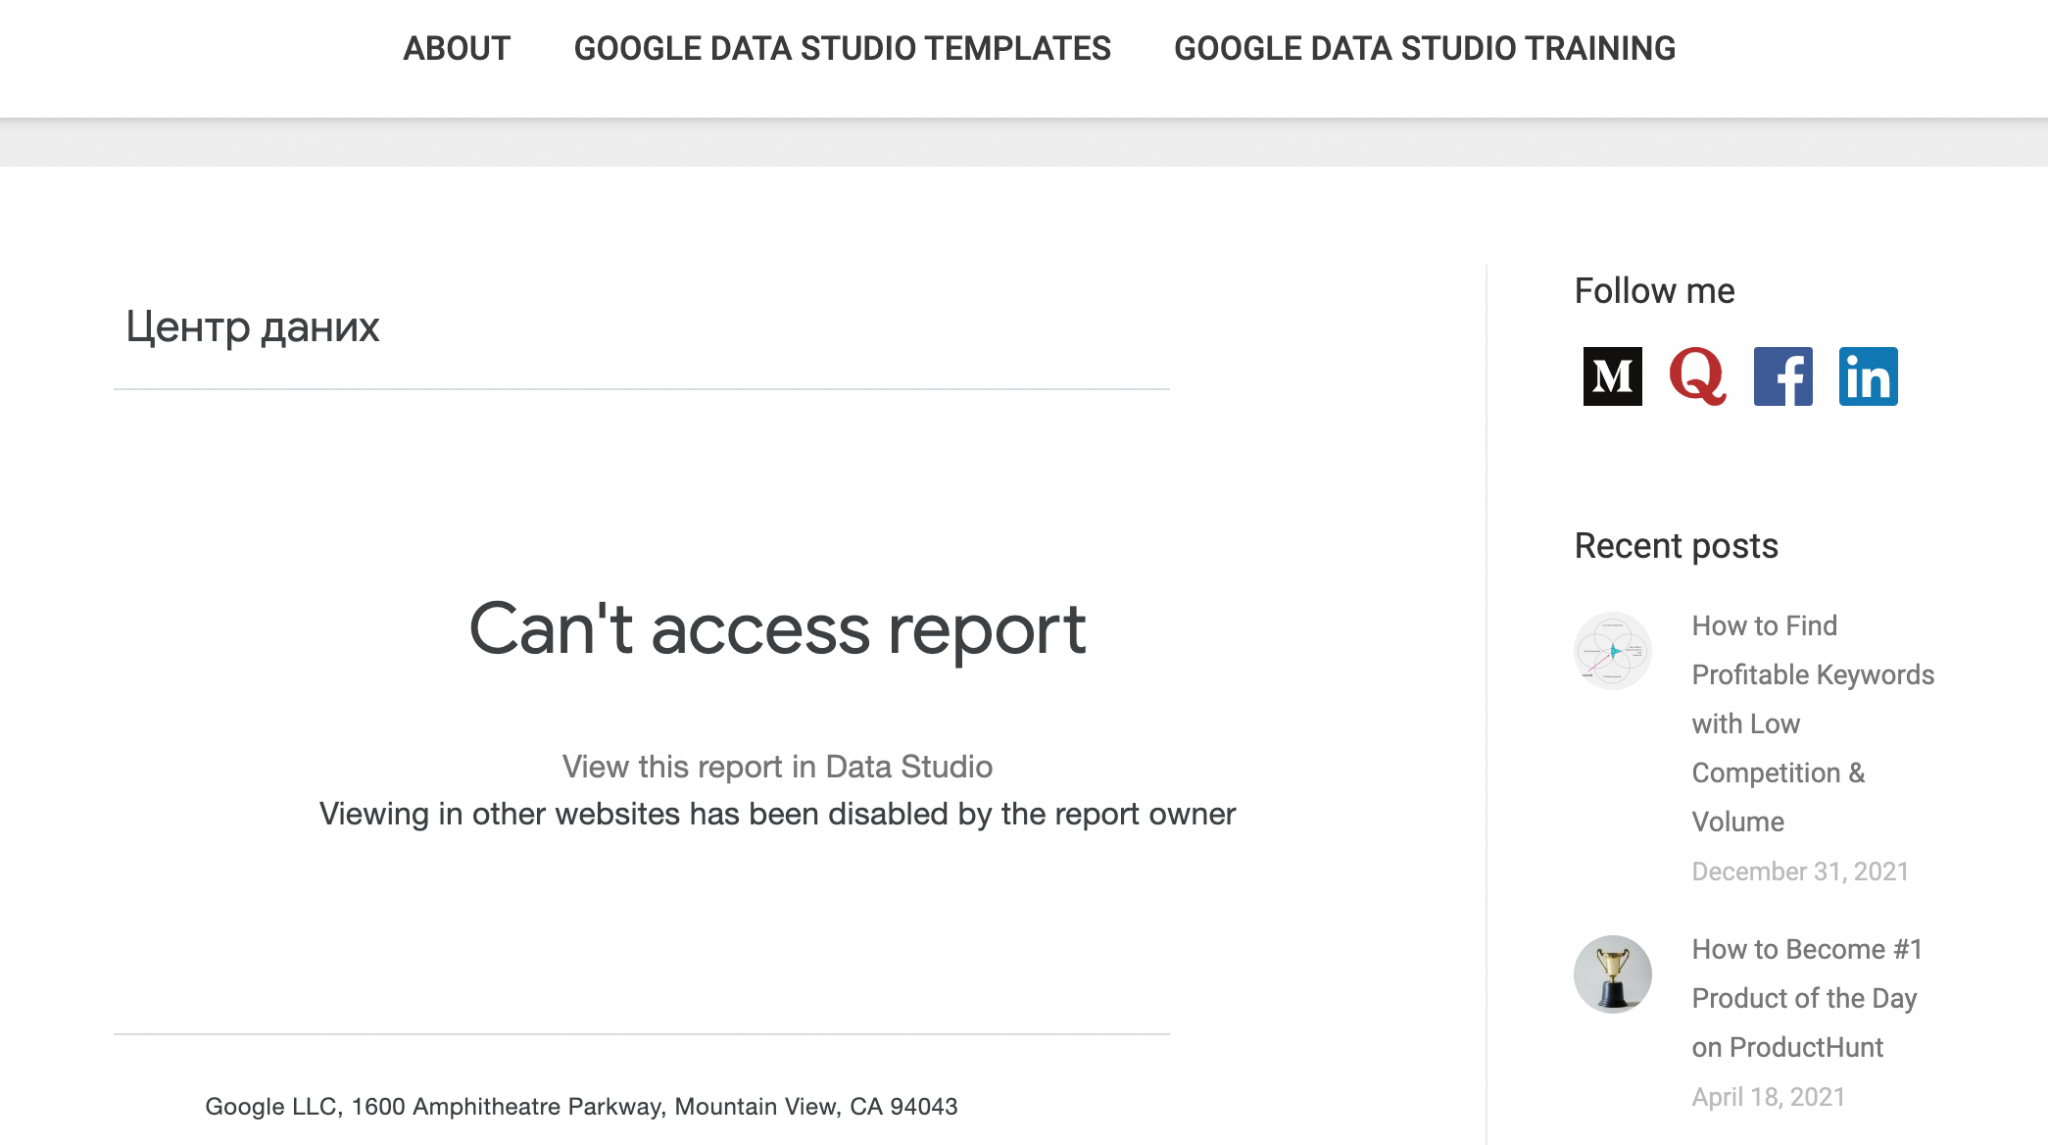The image size is (2048, 1145).
Task: Click the Google LLC address text
Action: [x=582, y=1107]
